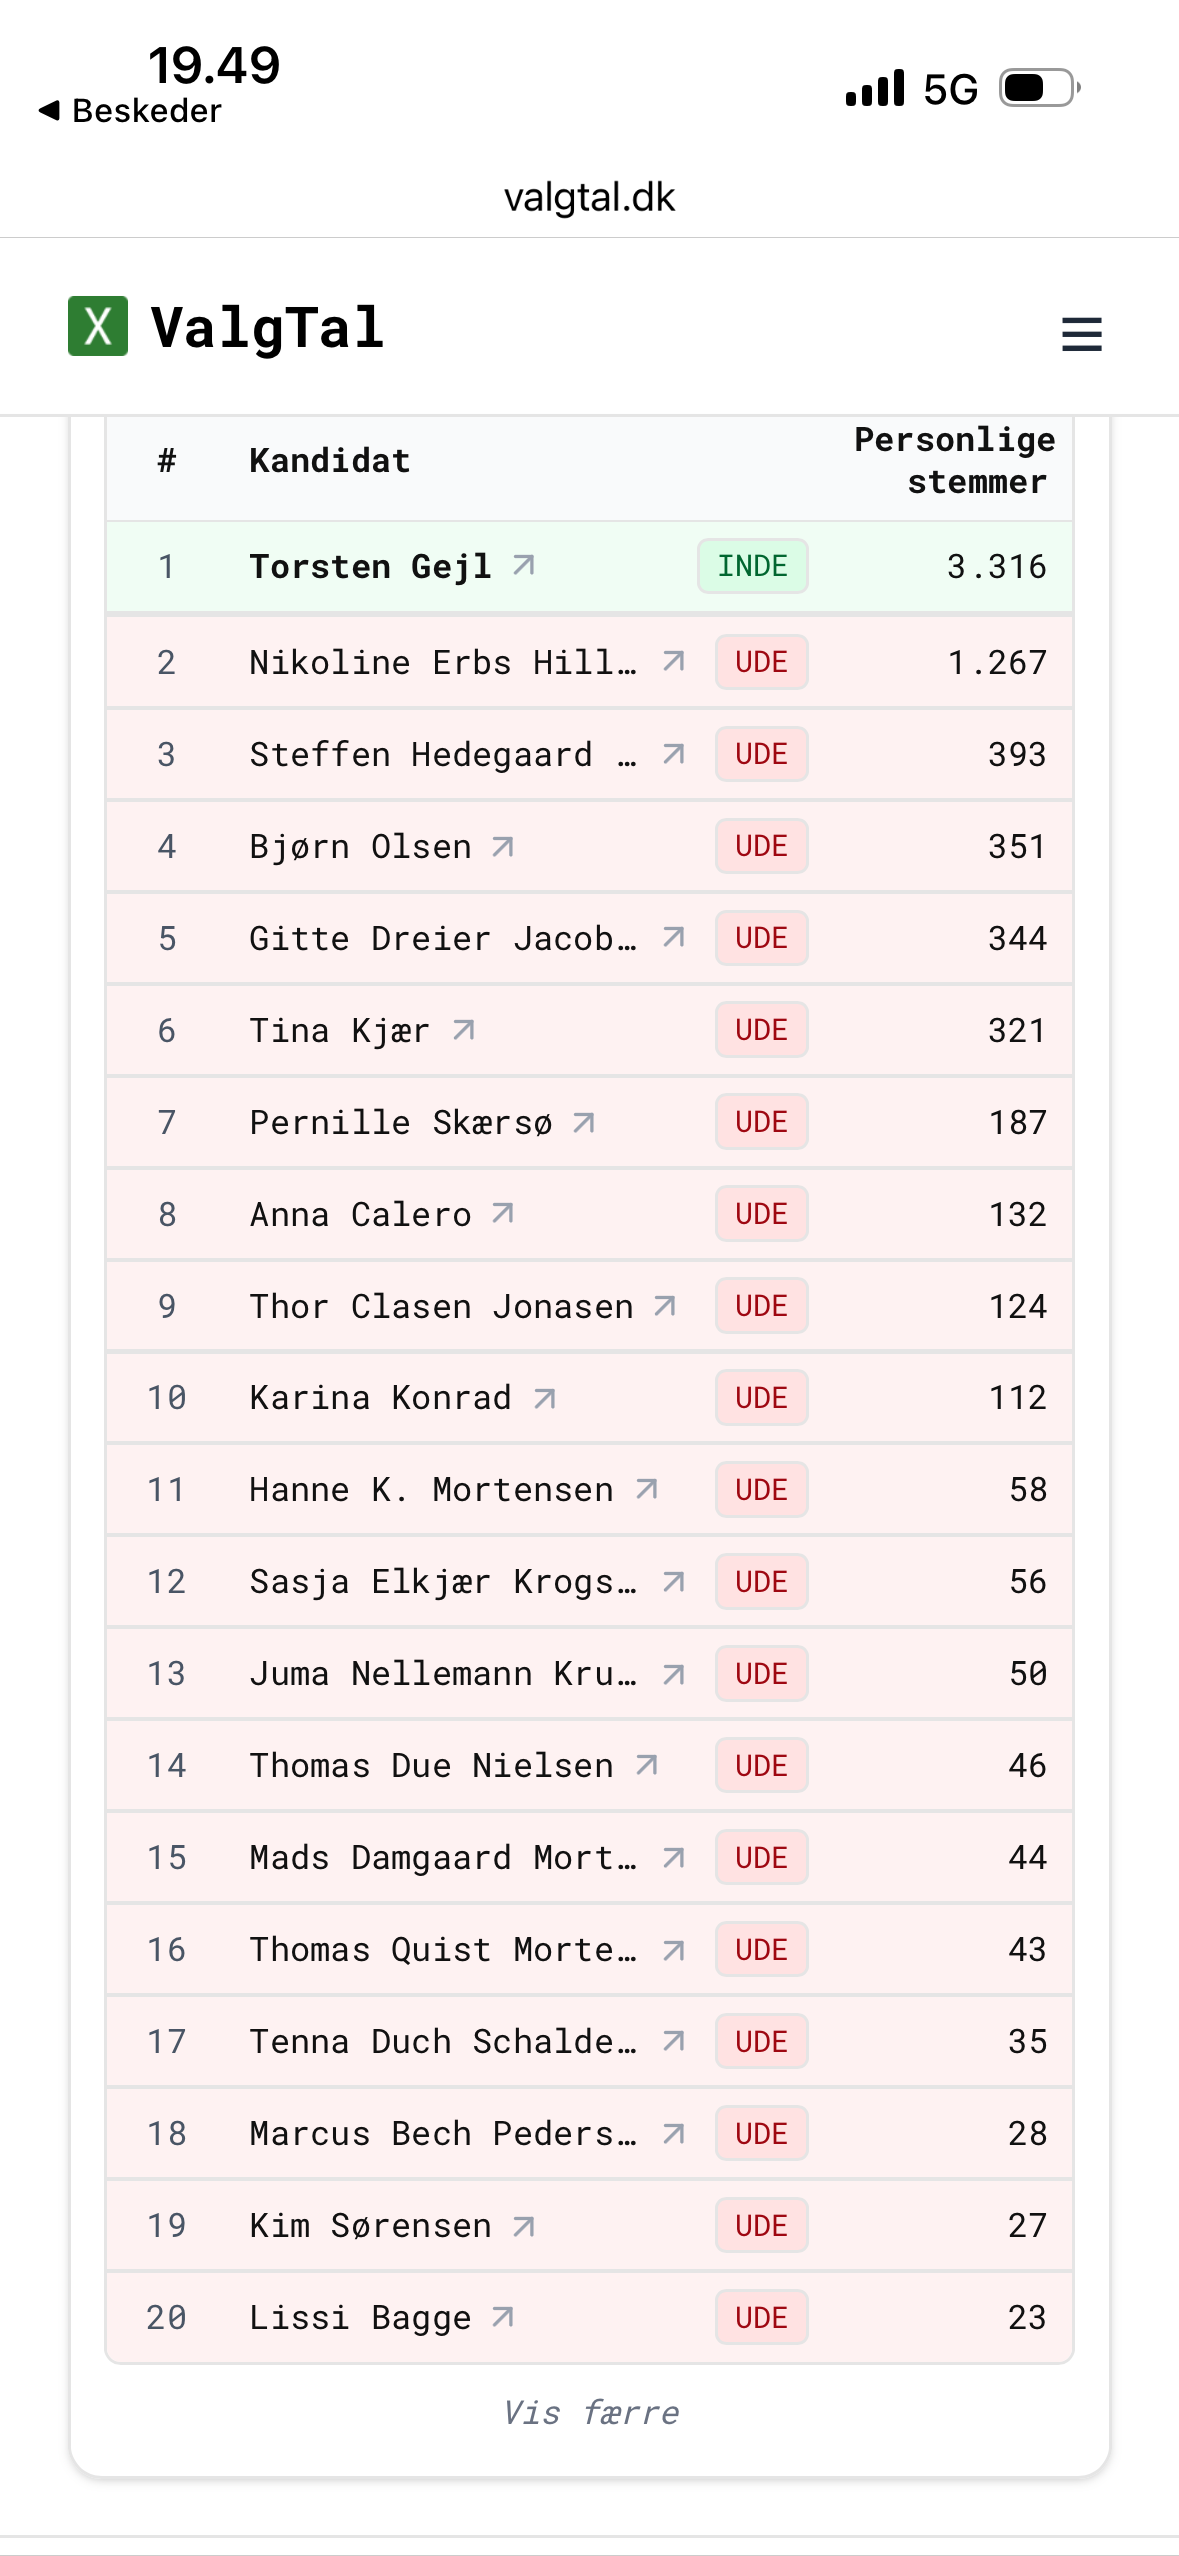Viewport: 1179px width, 2556px height.
Task: Tap the INDE badge for Torsten Gejl
Action: pos(752,566)
